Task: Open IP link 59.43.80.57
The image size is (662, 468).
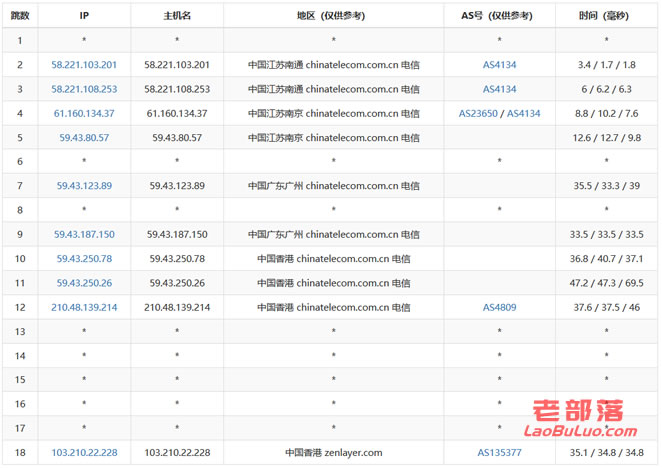Action: coord(84,138)
